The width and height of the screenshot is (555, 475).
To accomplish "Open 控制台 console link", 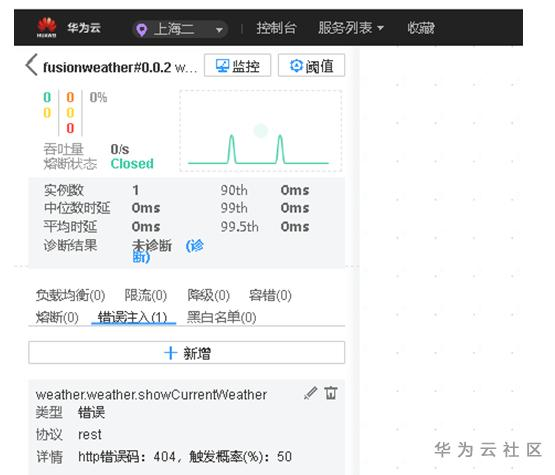I will [276, 28].
